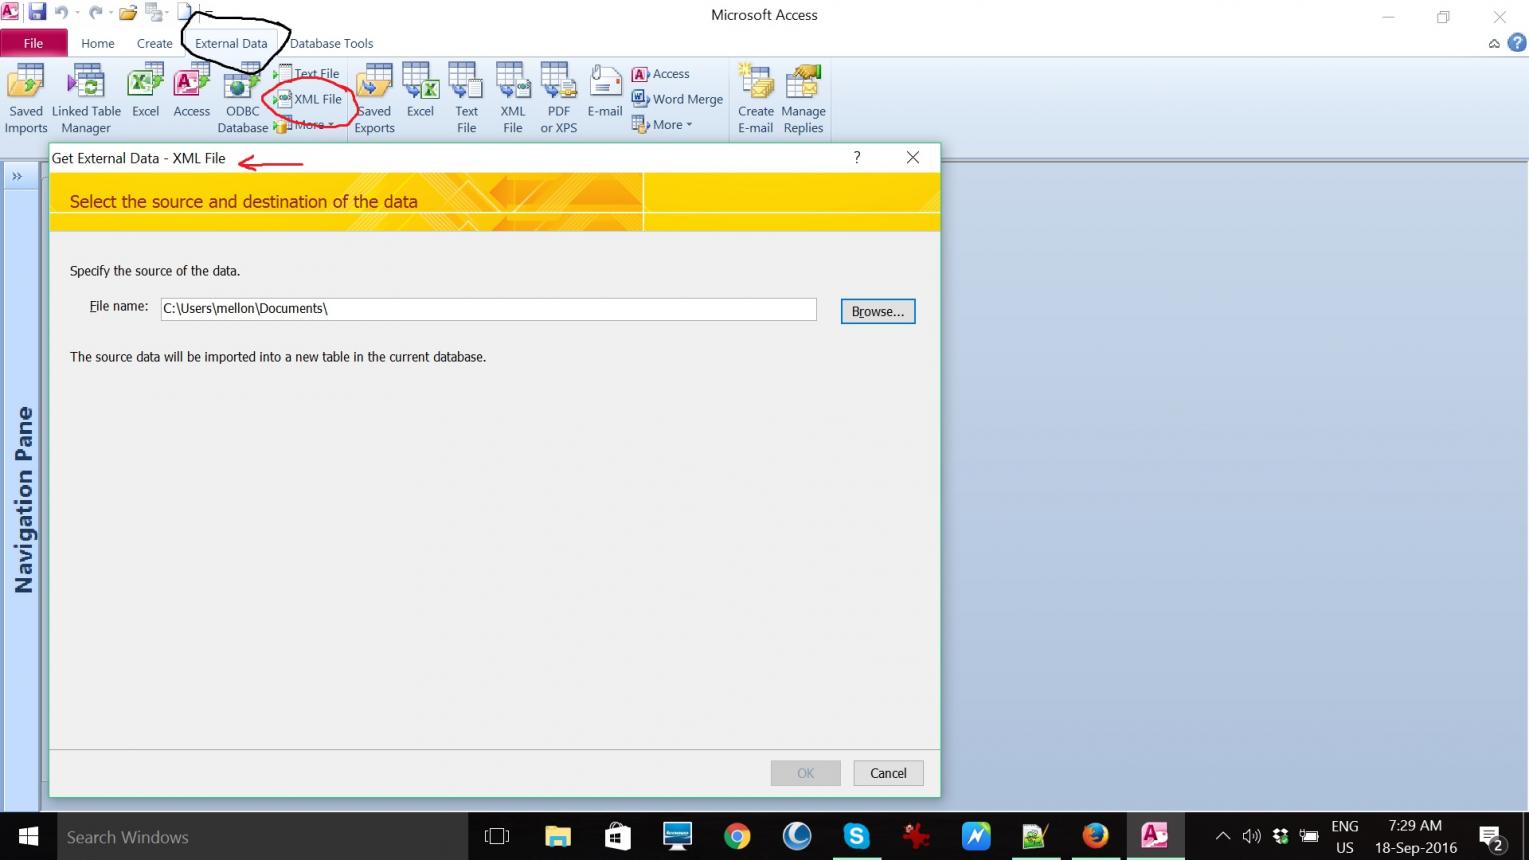Close the Get External Data dialog

[913, 158]
